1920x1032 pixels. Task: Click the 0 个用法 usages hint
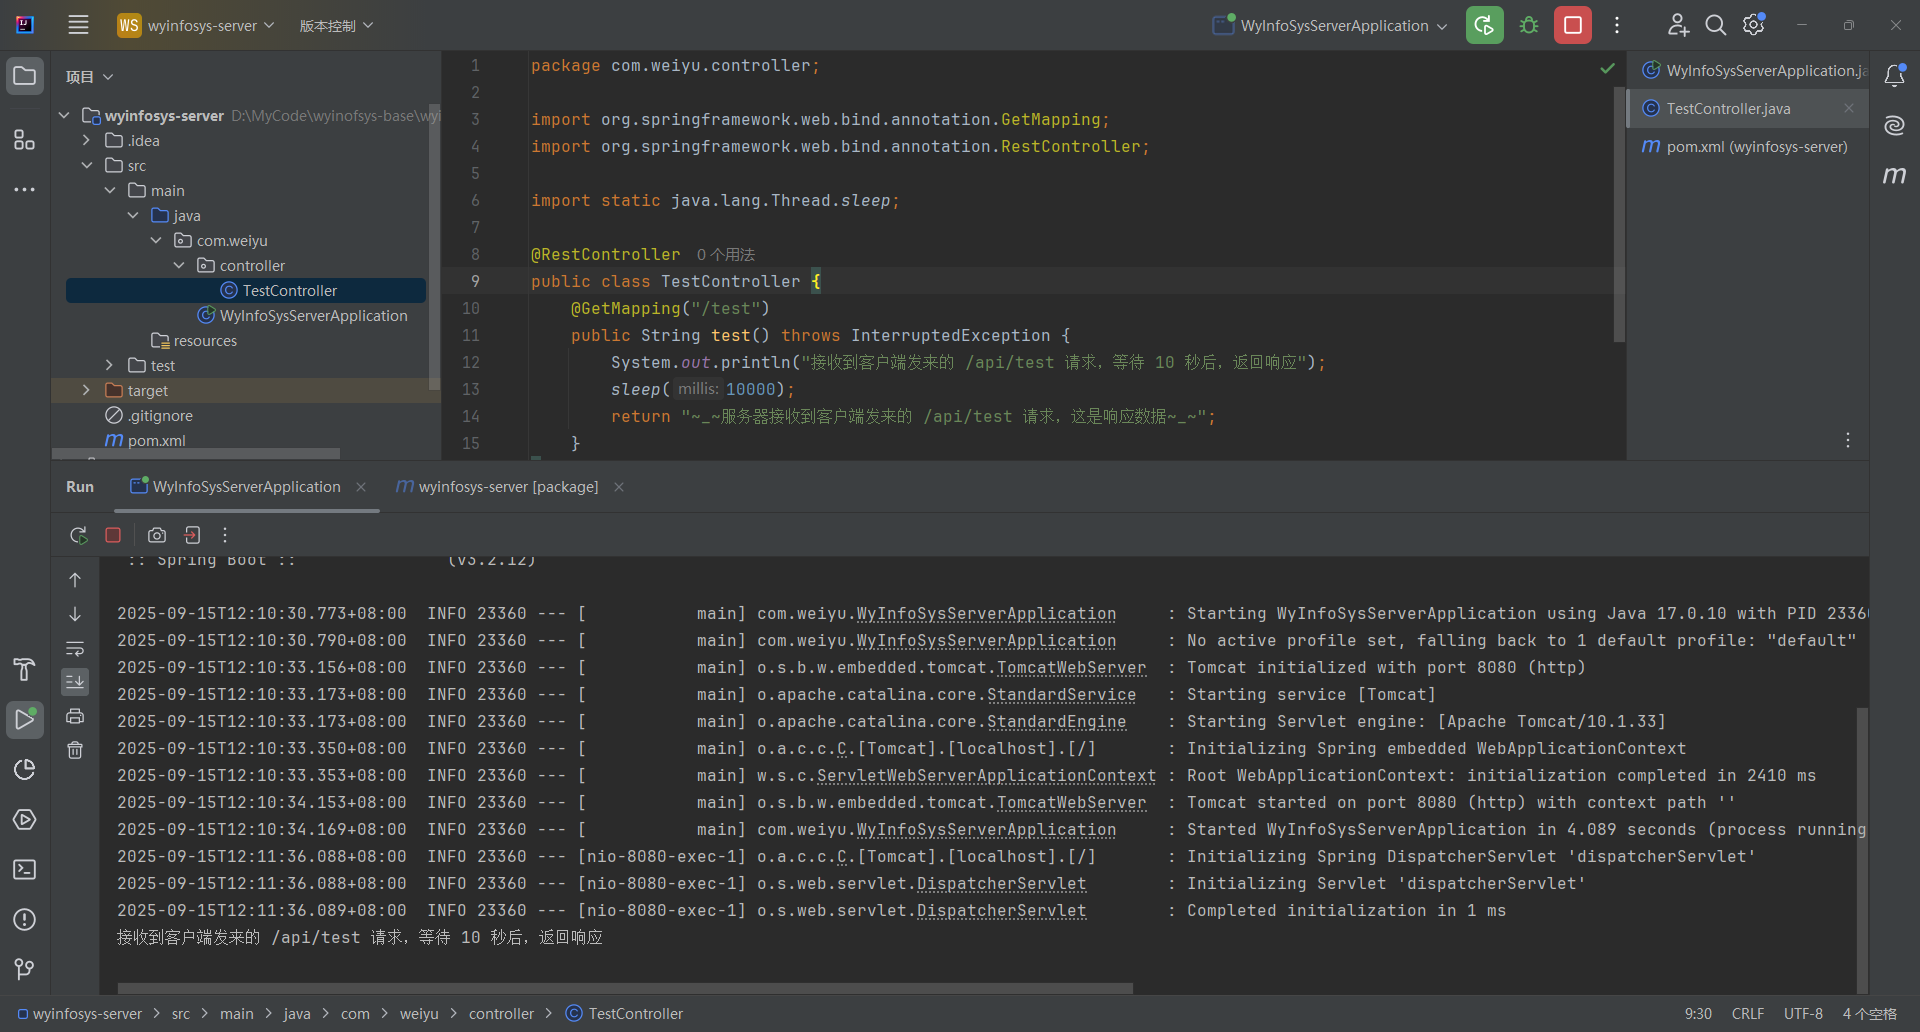(725, 255)
